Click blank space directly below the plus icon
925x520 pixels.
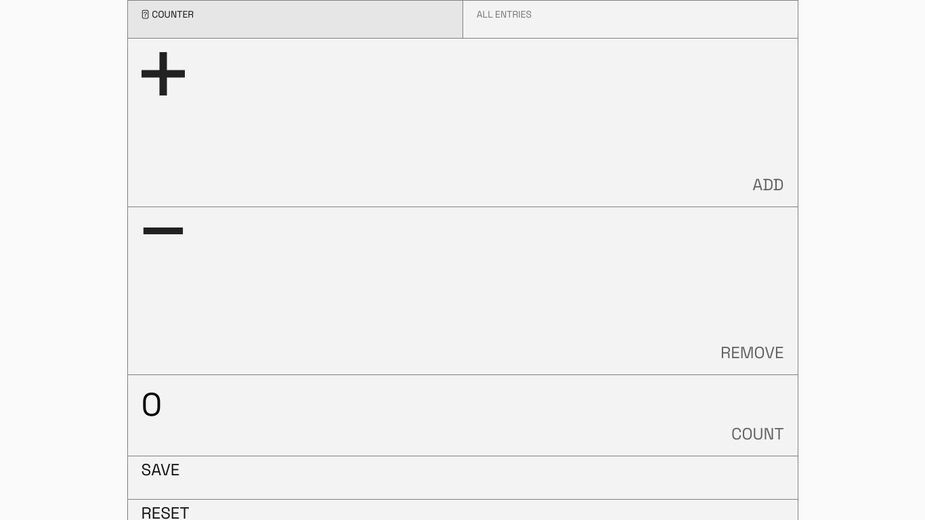click(x=163, y=148)
